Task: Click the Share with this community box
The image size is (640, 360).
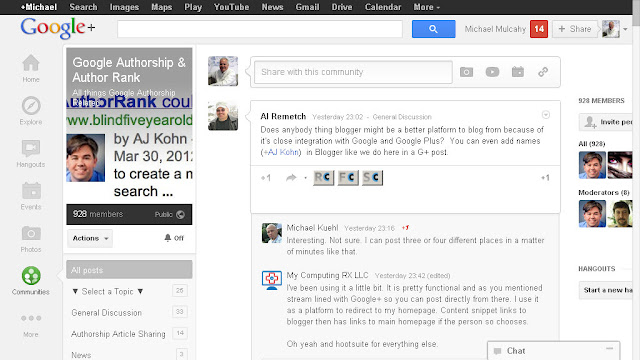Action: [x=353, y=72]
